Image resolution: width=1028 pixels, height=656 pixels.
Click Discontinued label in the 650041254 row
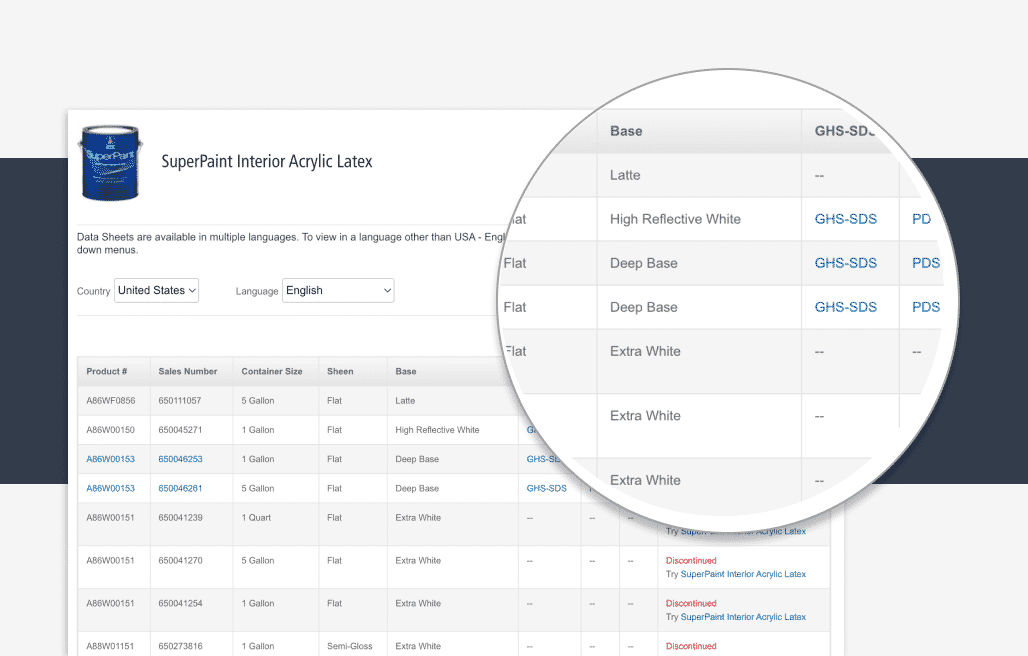click(691, 604)
